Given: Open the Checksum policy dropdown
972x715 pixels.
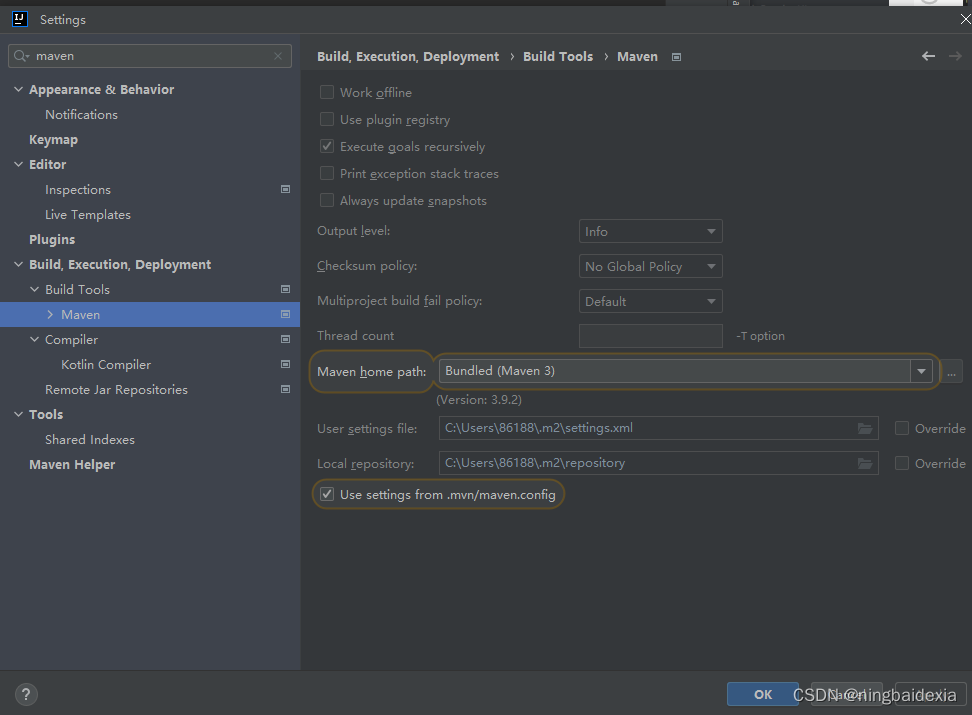Looking at the screenshot, I should point(650,267).
